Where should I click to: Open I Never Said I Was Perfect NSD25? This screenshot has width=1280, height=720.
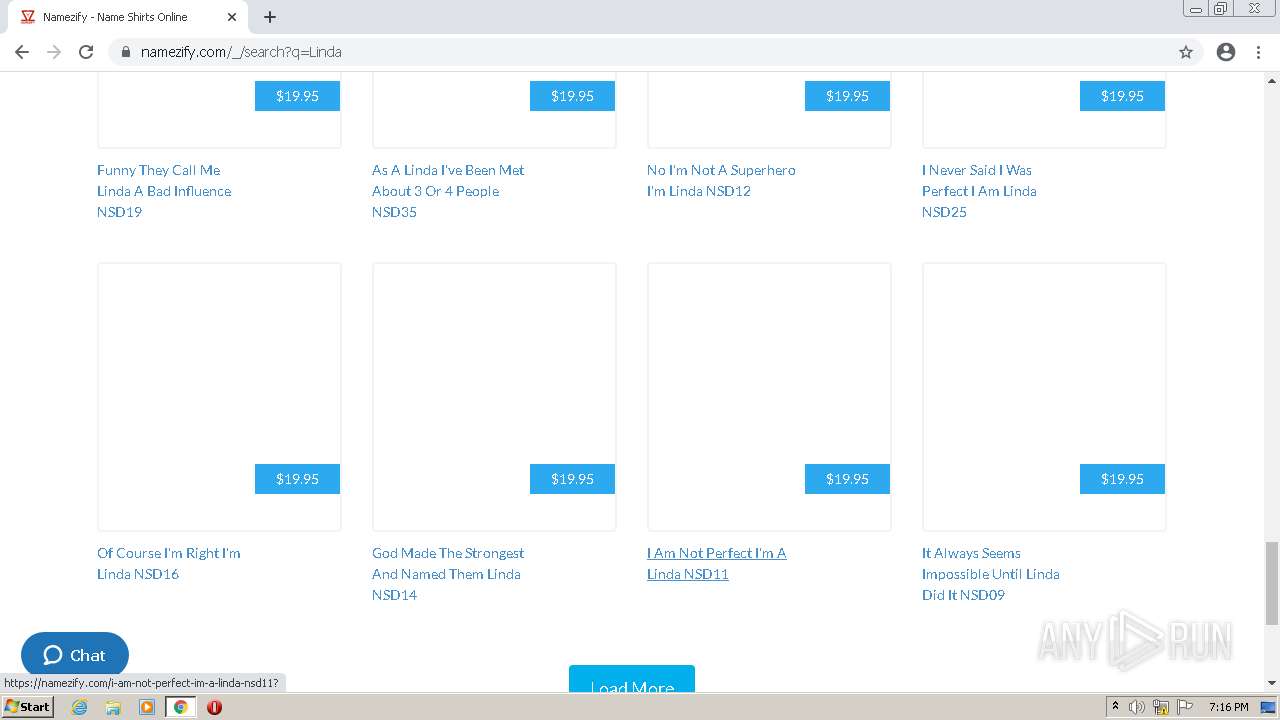[979, 191]
